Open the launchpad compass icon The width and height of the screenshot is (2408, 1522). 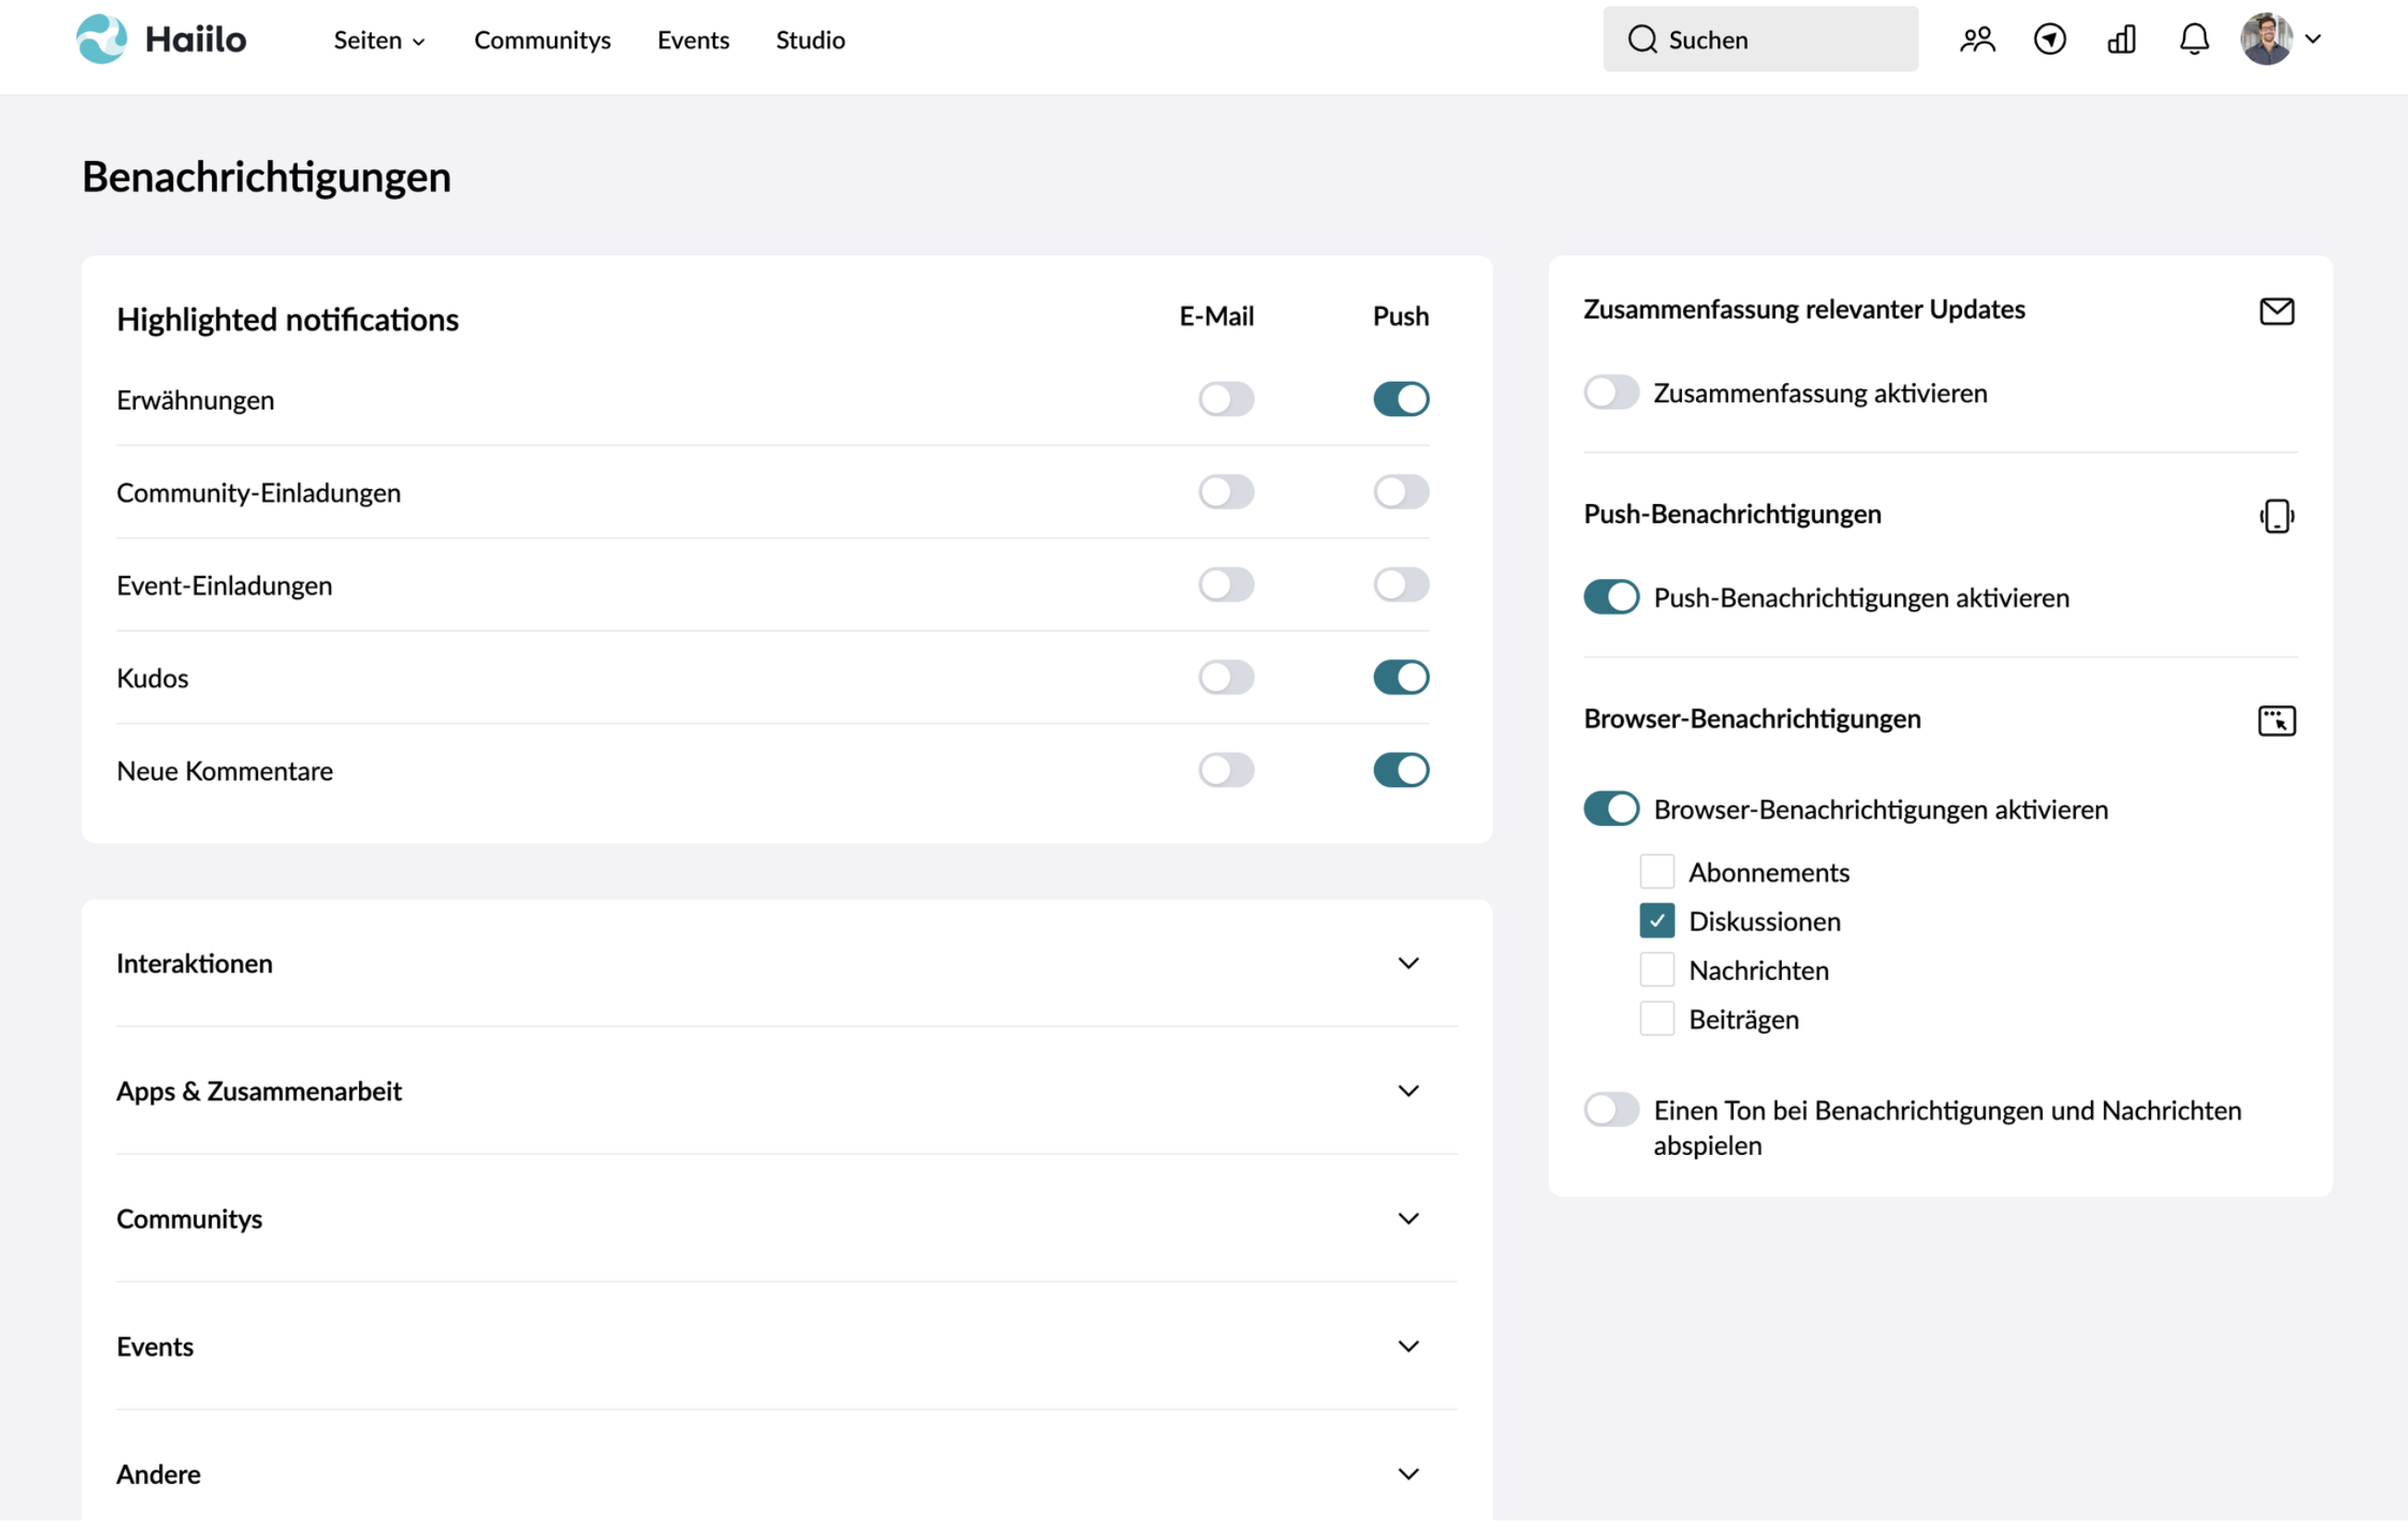pos(2049,40)
